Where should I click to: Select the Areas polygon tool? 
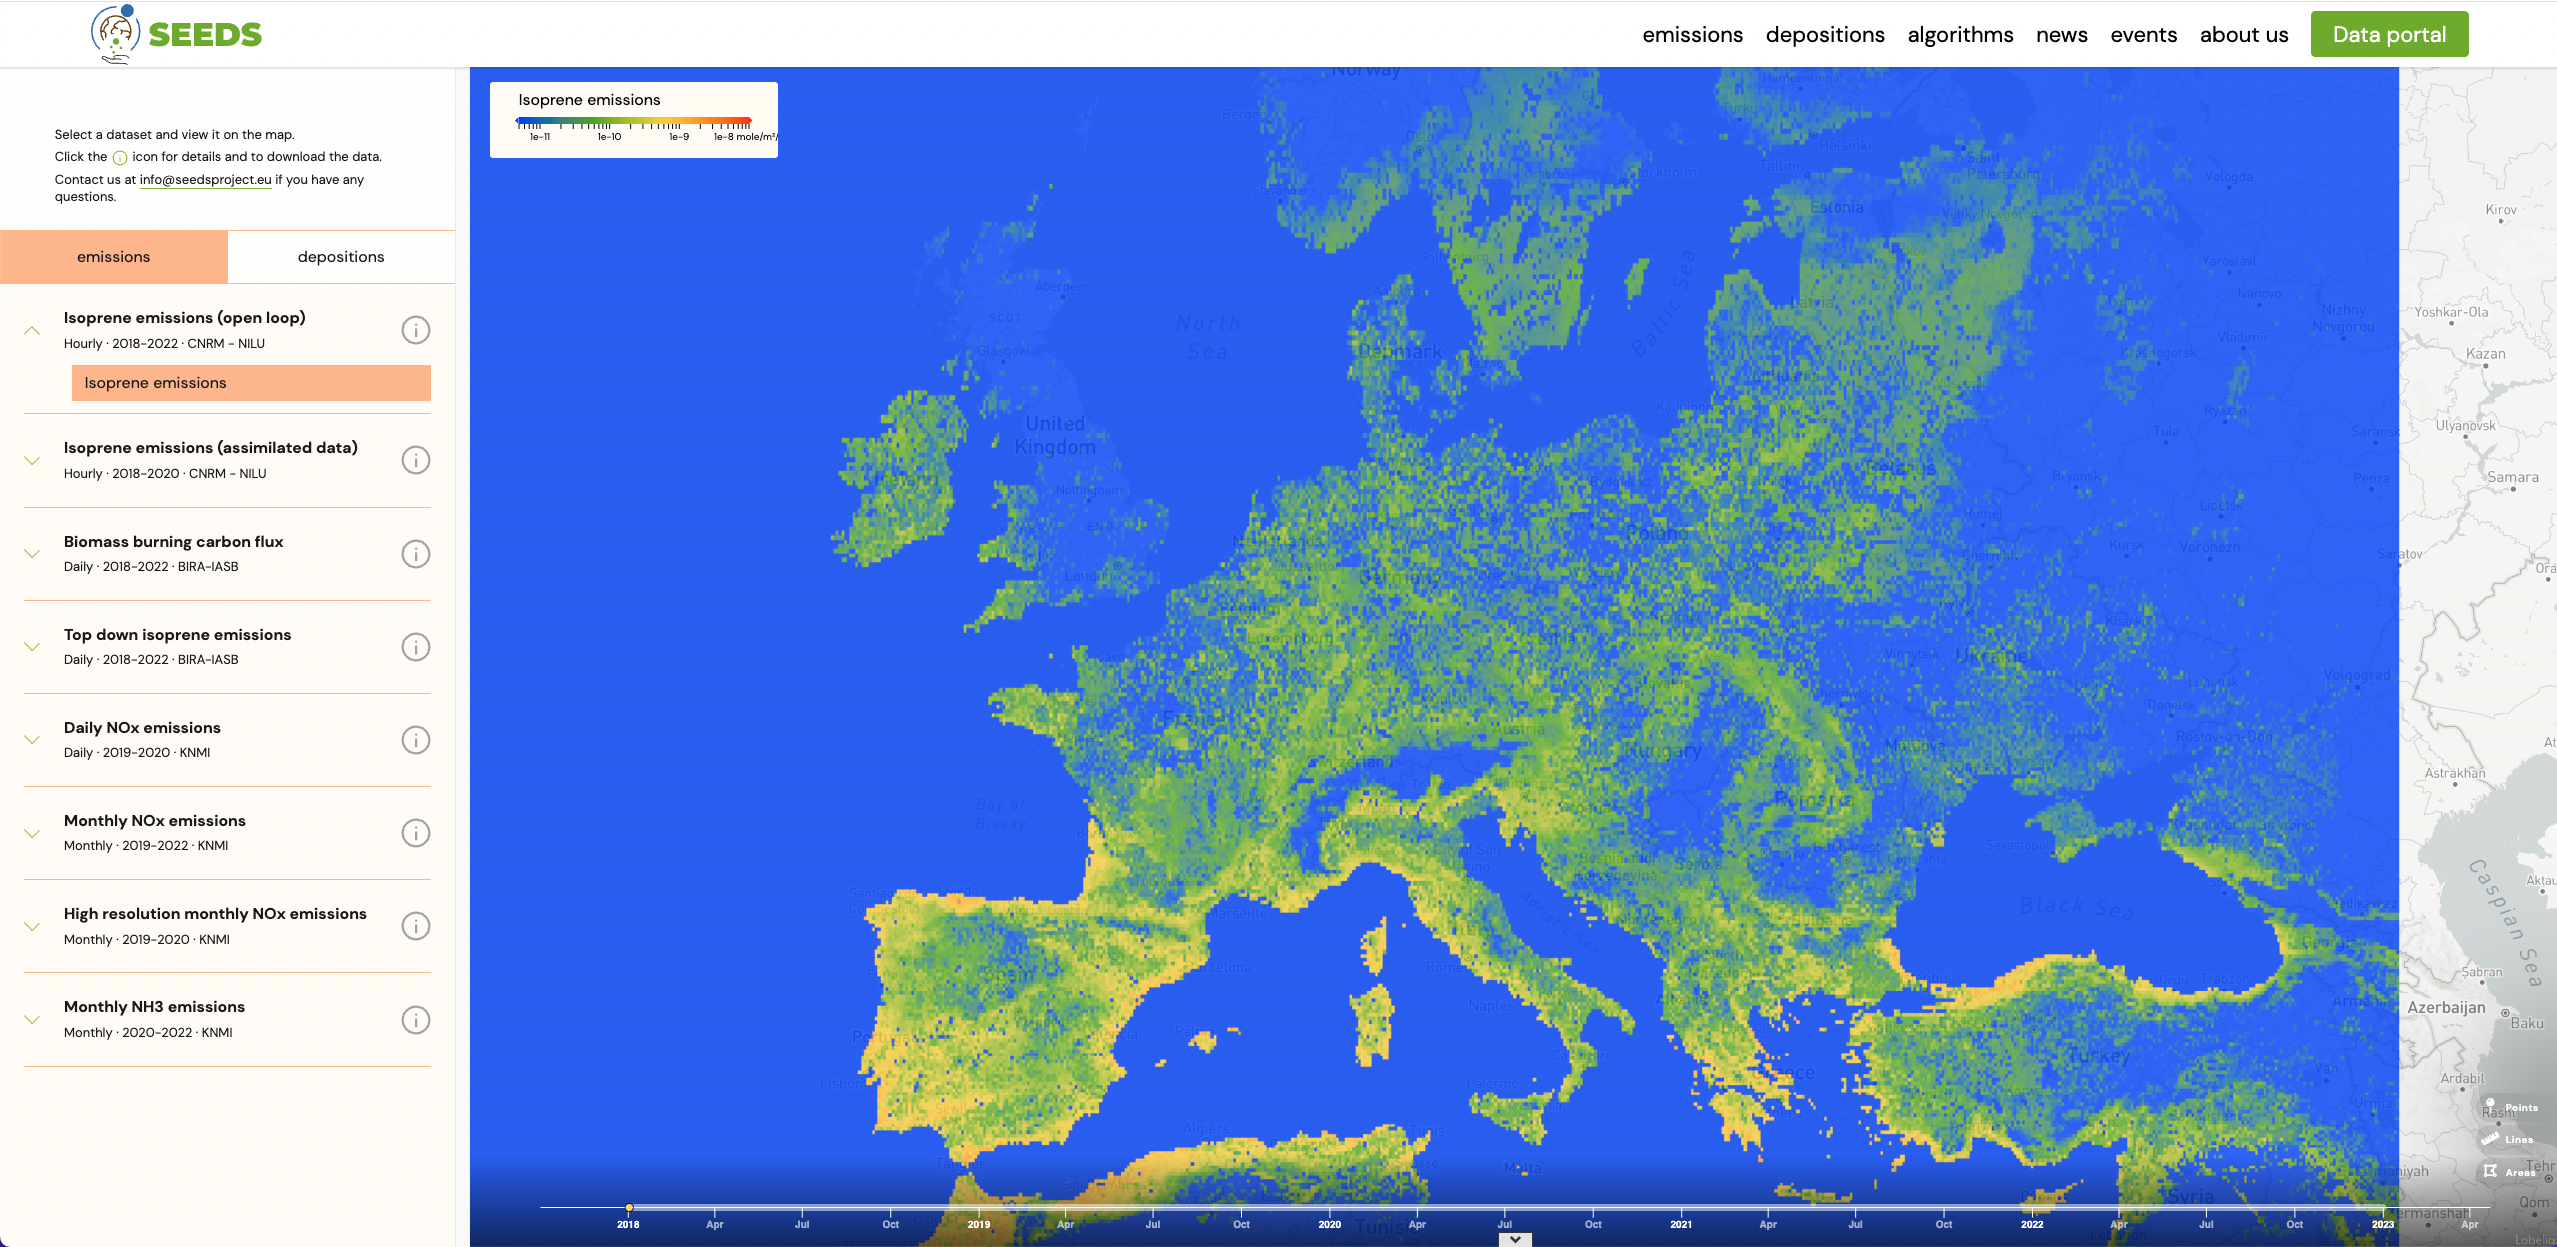(2509, 1171)
